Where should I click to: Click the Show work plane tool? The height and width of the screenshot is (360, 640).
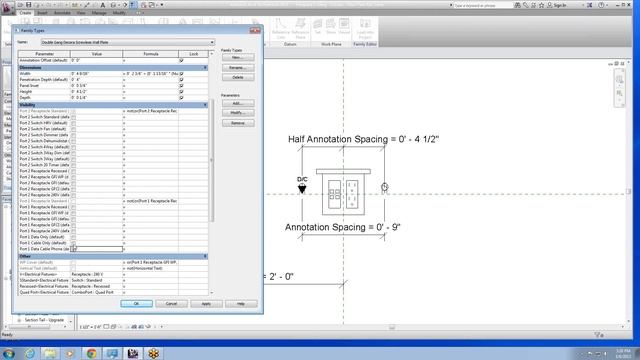click(x=331, y=27)
